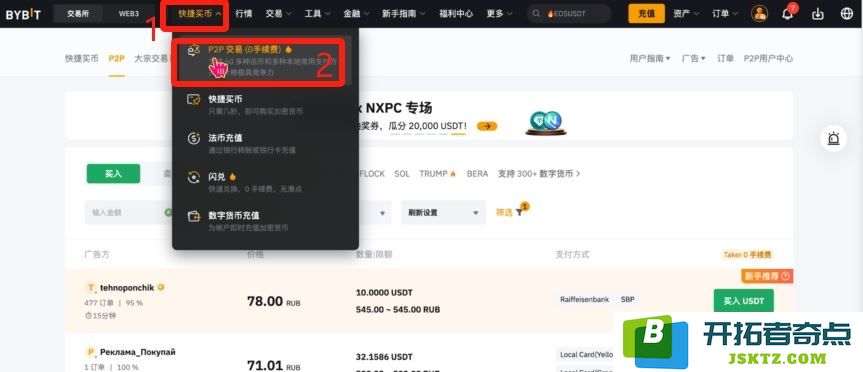Click the T avatar of tehnoponchik

pyautogui.click(x=91, y=287)
